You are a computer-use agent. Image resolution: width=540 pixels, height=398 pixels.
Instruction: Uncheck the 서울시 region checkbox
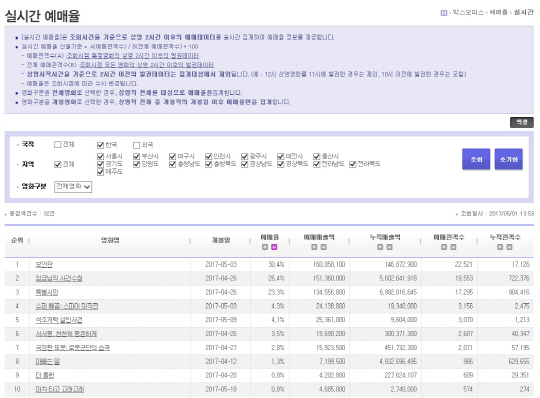click(100, 157)
